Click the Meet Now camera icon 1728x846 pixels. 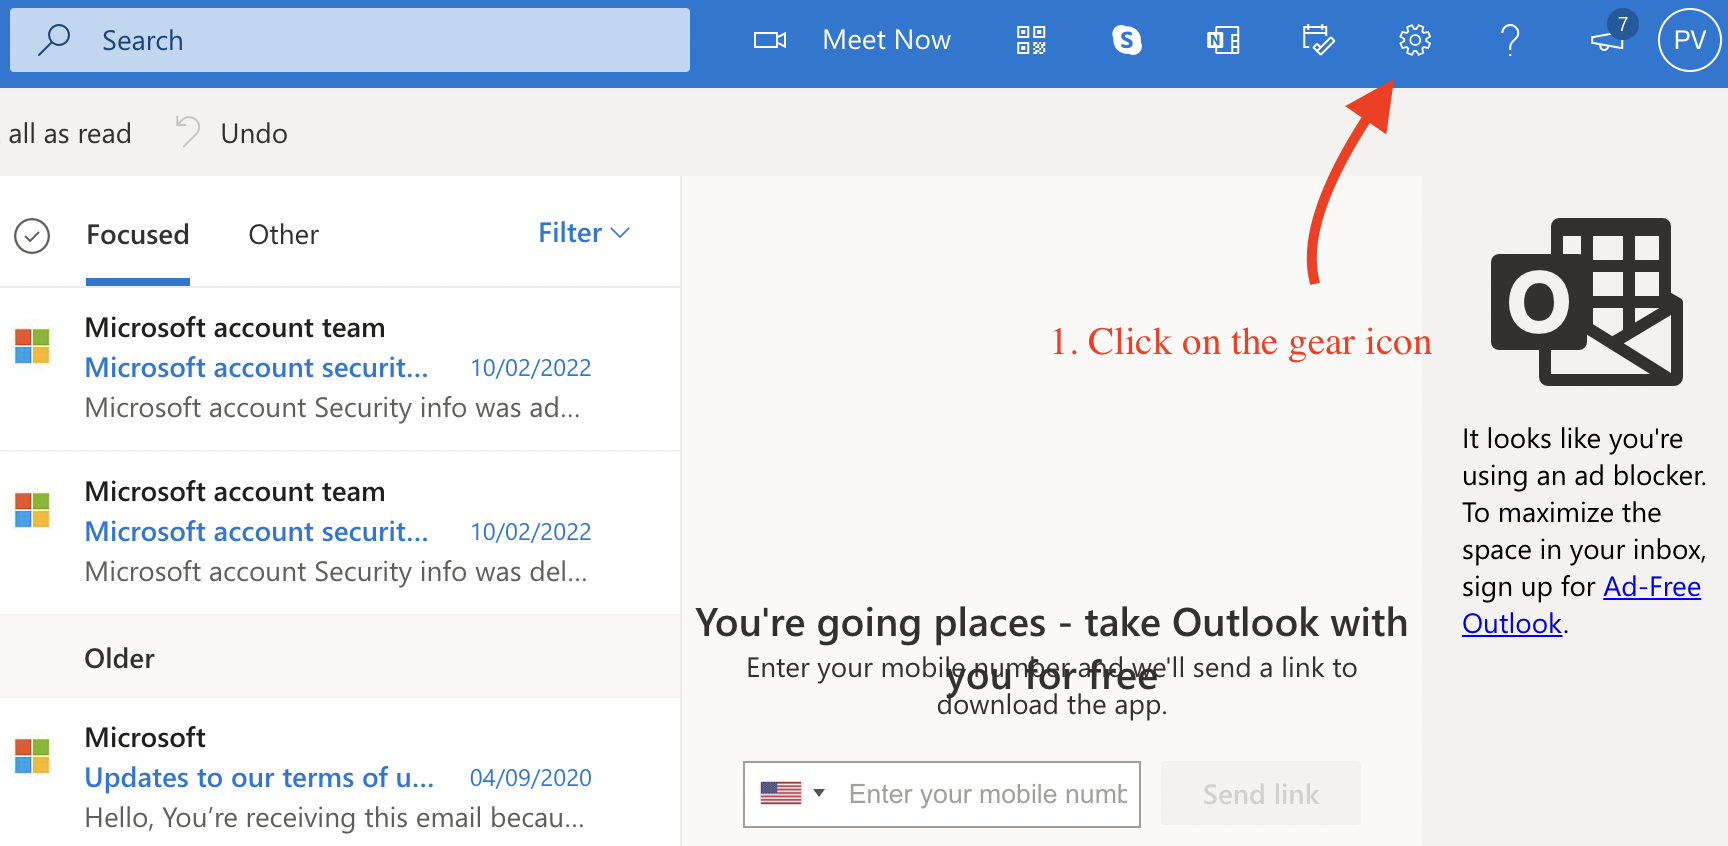point(770,41)
